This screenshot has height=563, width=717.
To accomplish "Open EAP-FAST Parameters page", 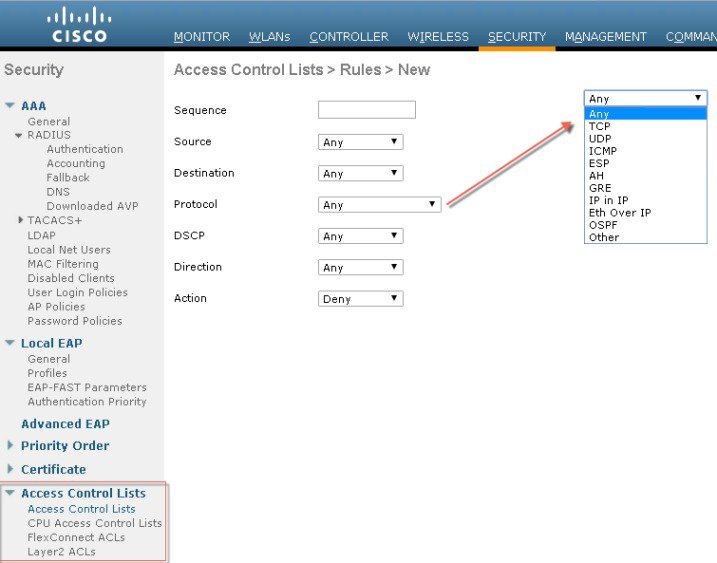I will tap(87, 387).
